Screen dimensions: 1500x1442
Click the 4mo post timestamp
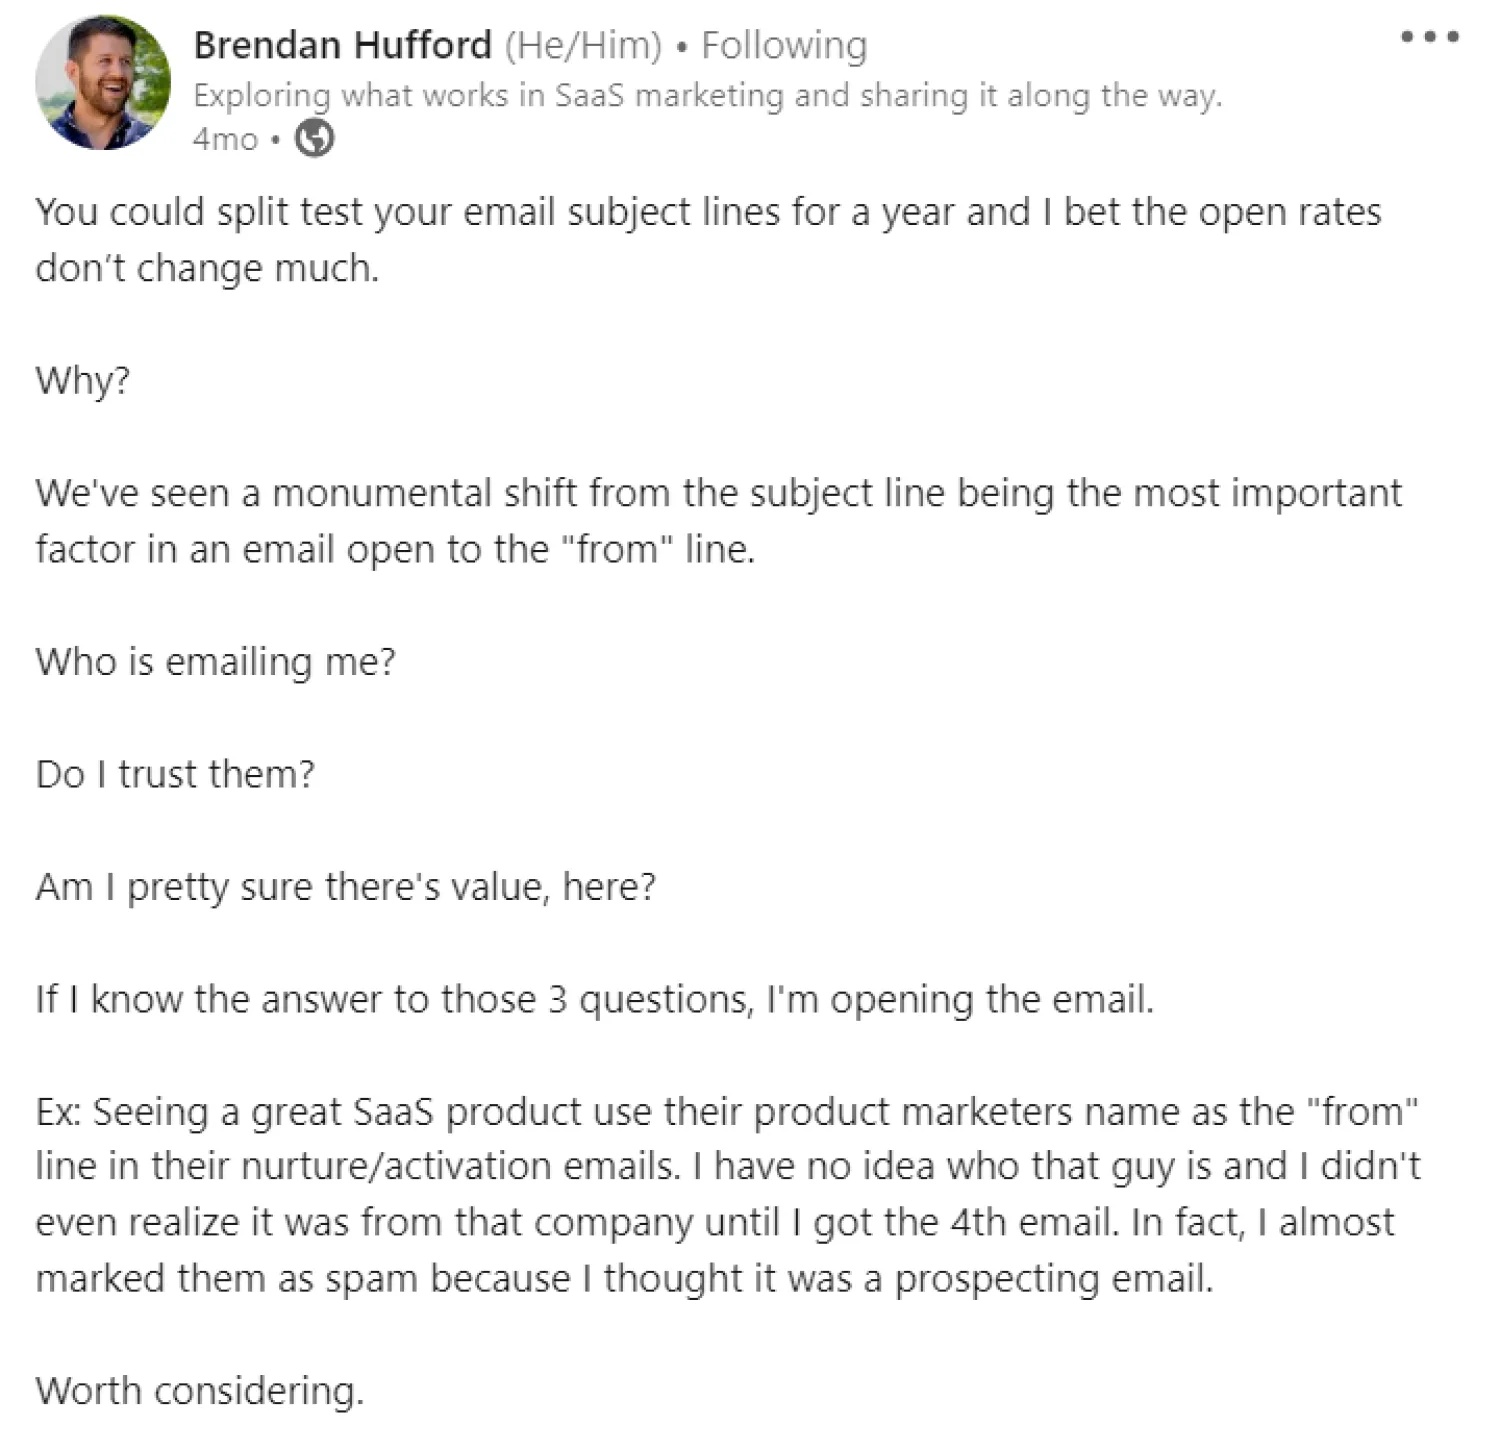click(225, 139)
